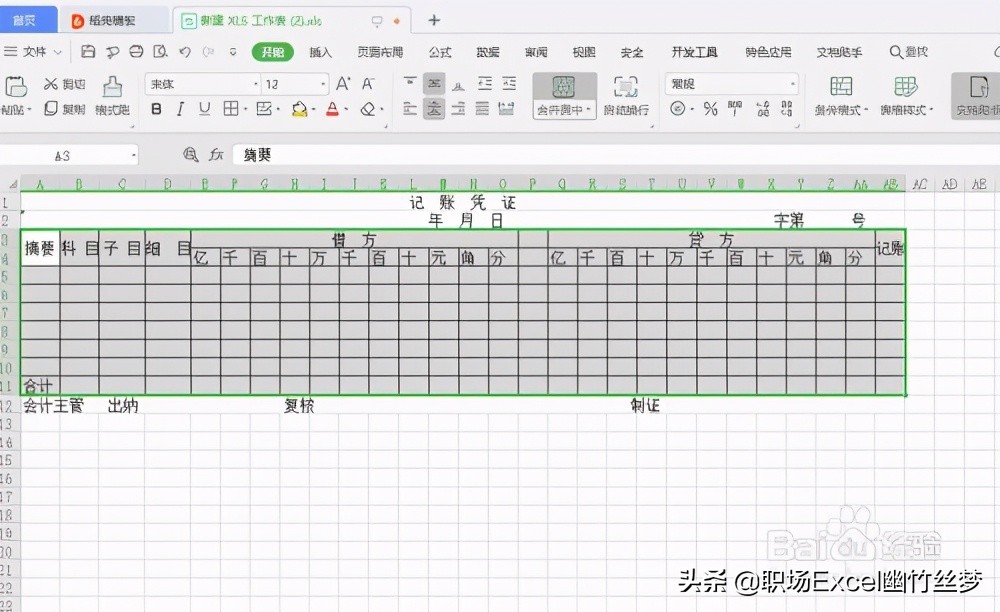Switch to the 插入 ribbon tab

[320, 51]
